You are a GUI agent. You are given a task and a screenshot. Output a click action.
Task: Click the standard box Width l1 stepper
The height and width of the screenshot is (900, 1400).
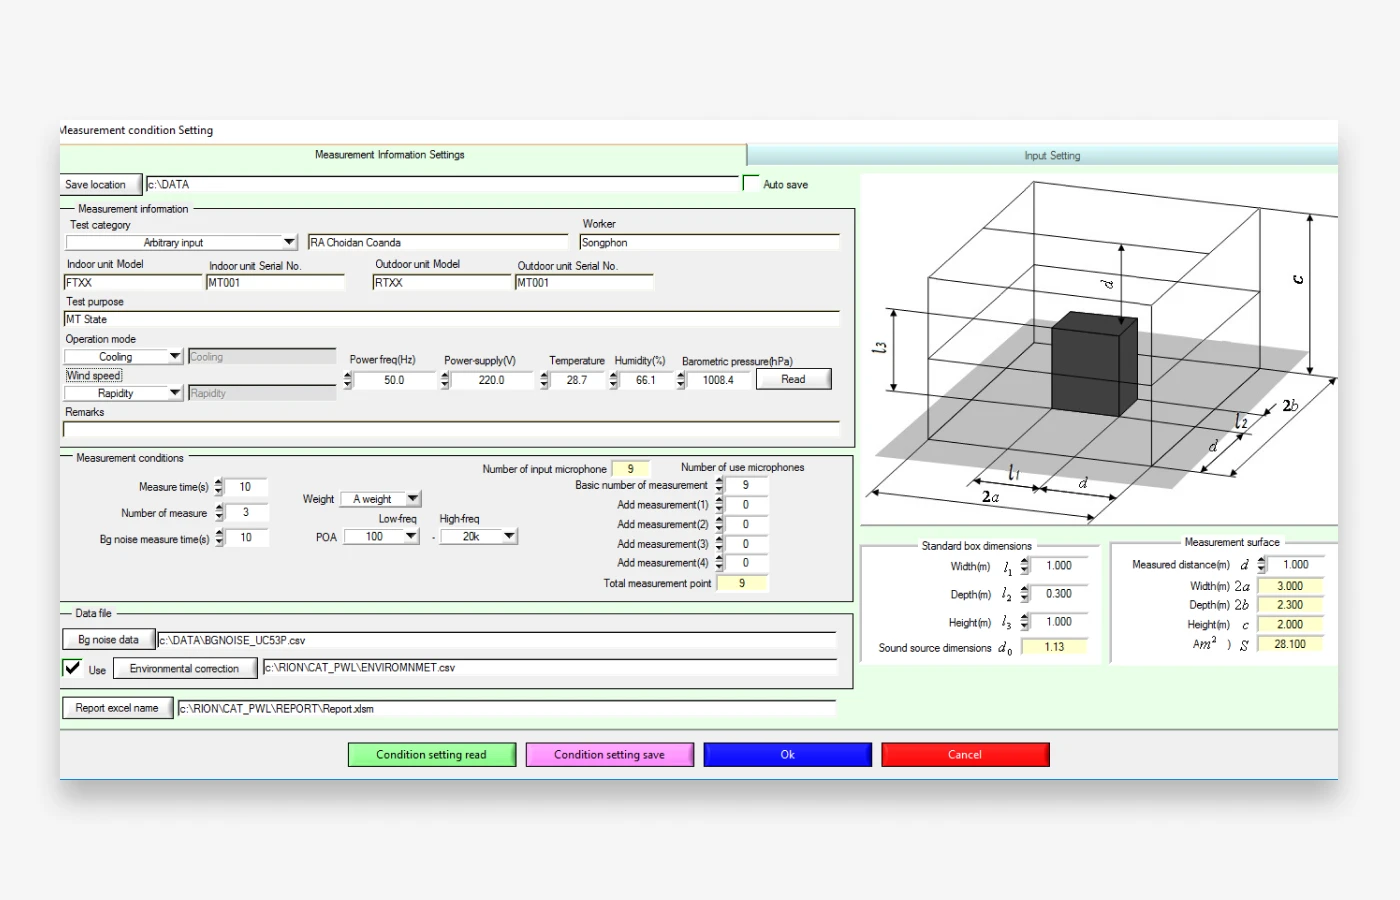[1024, 566]
